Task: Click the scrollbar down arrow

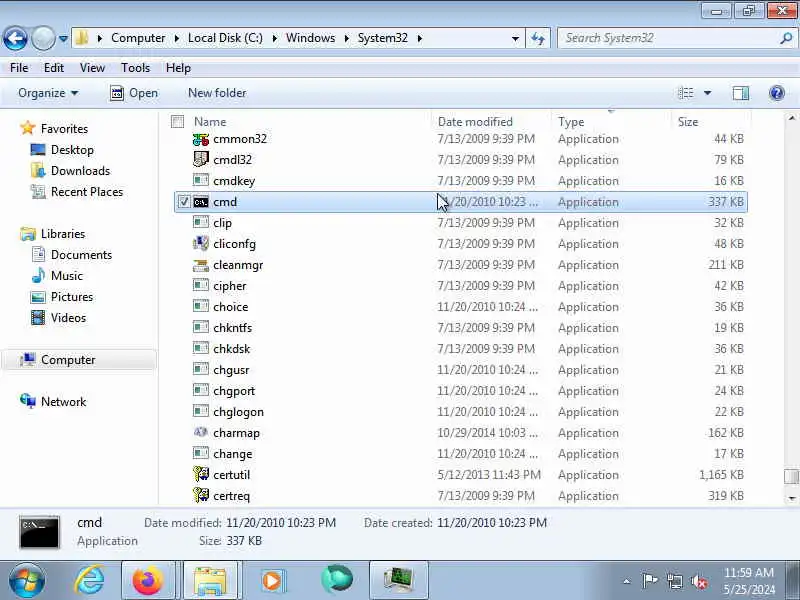Action: click(791, 498)
